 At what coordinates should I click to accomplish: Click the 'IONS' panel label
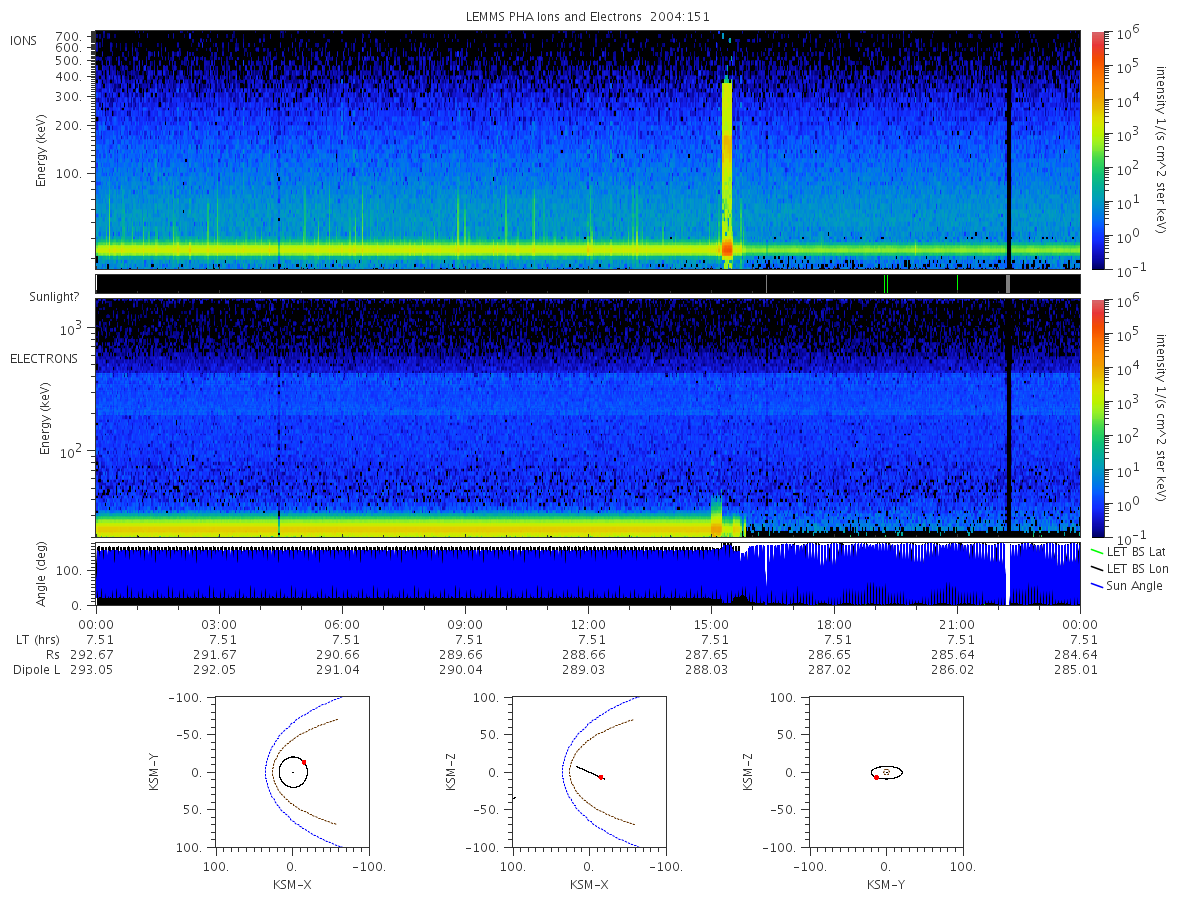point(24,40)
